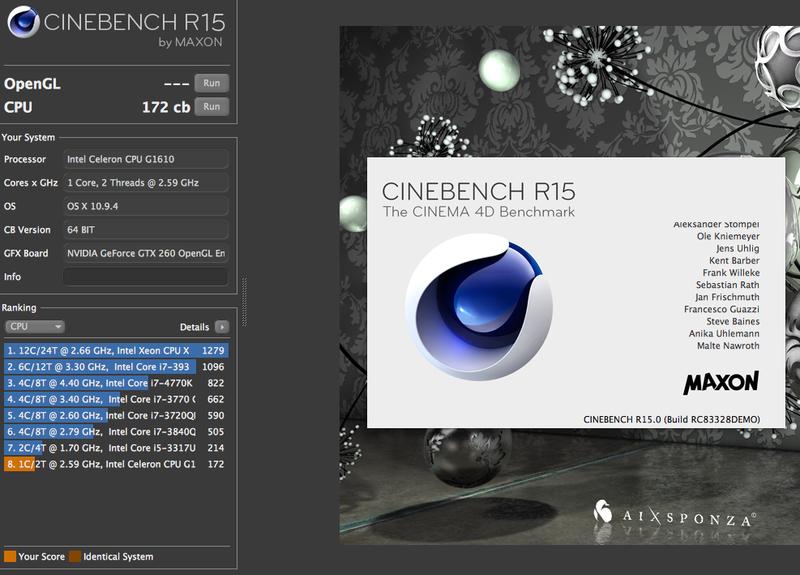The image size is (800, 575).
Task: Click the Identical System legend swatch
Action: 75,556
